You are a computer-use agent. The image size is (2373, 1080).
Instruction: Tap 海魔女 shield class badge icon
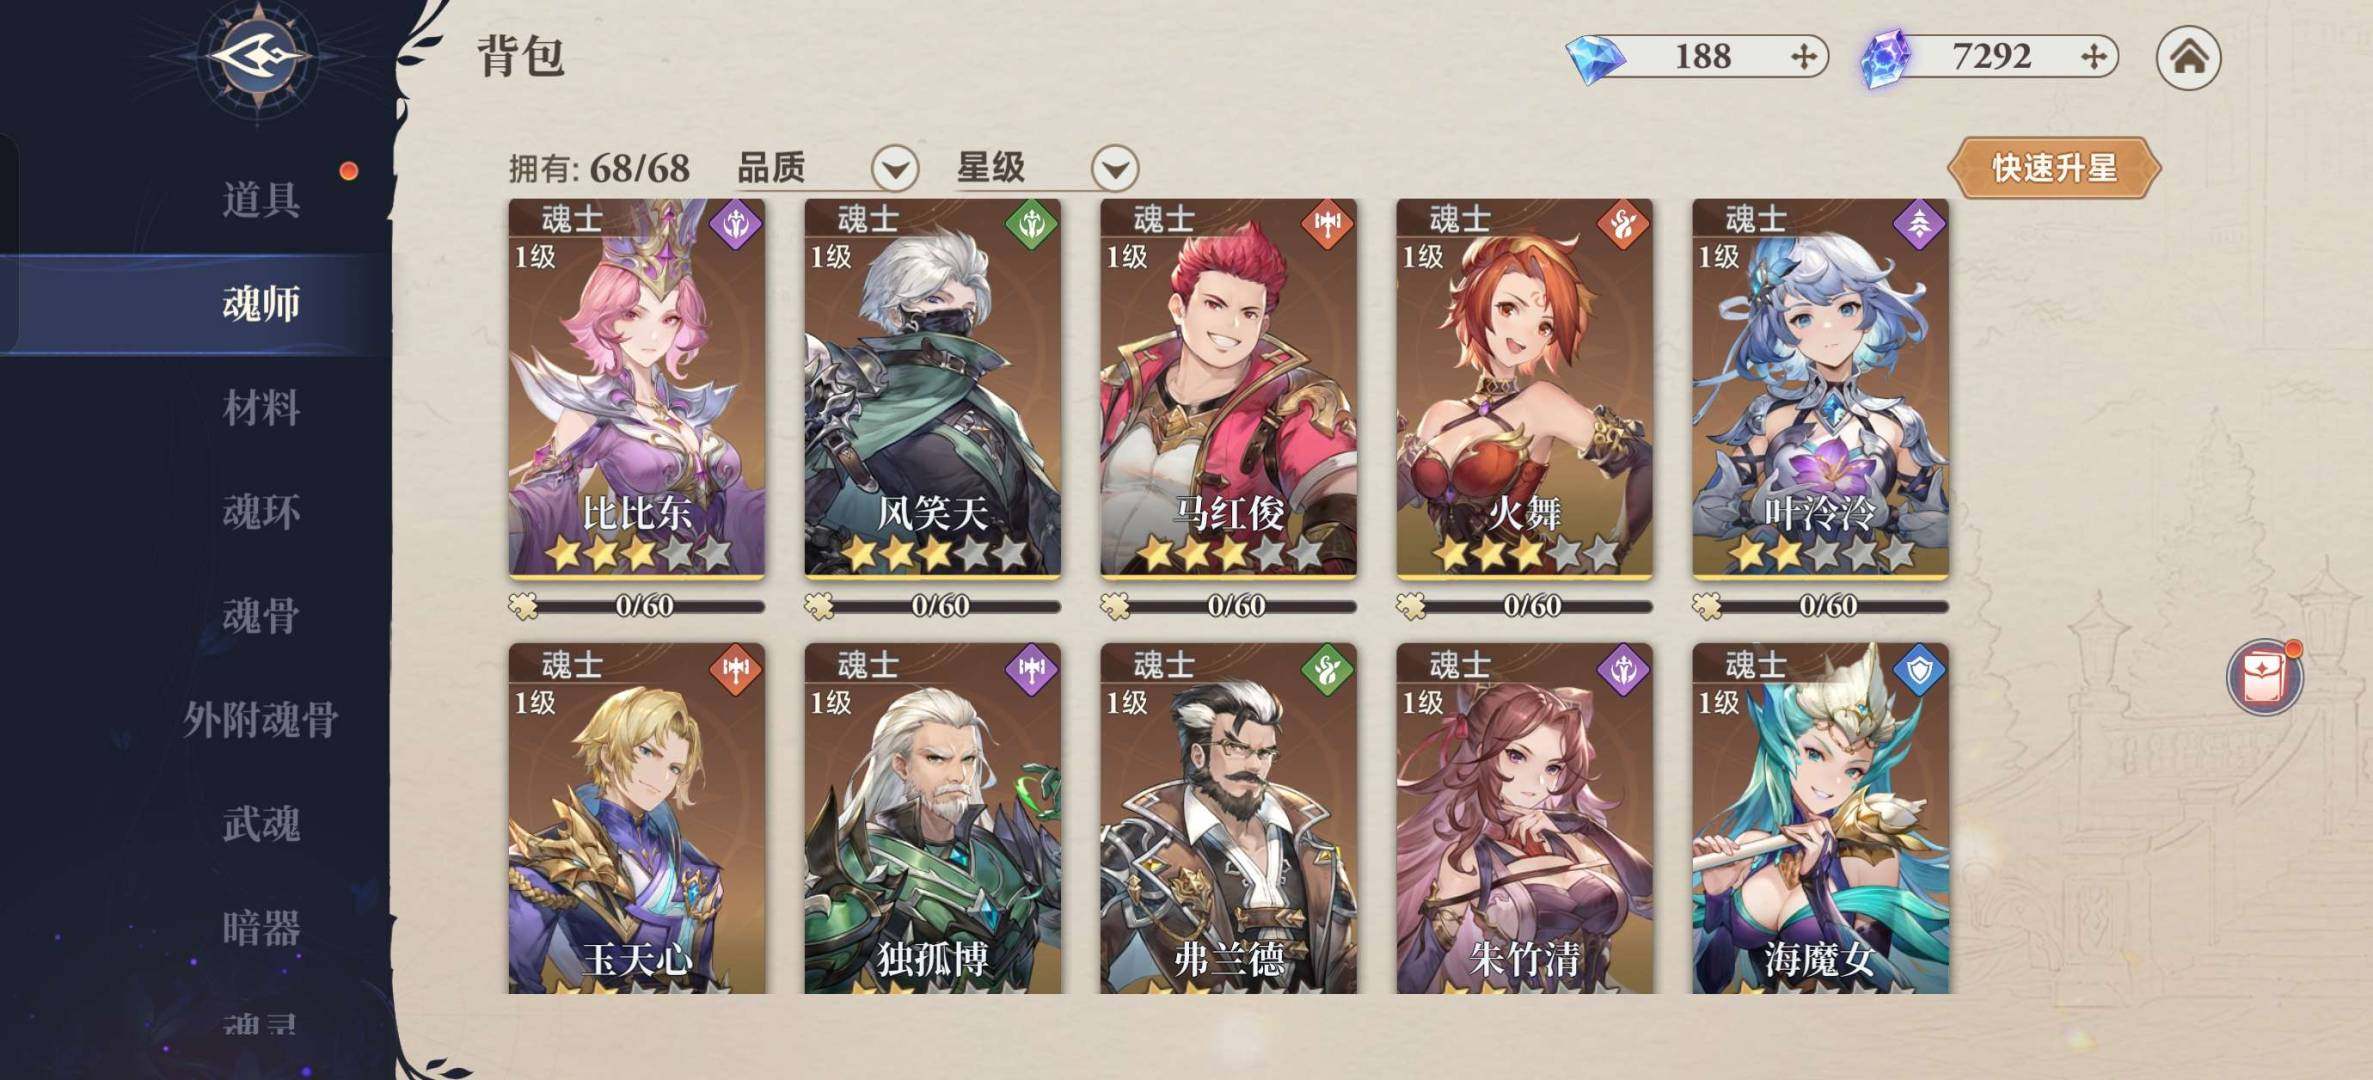1919,670
